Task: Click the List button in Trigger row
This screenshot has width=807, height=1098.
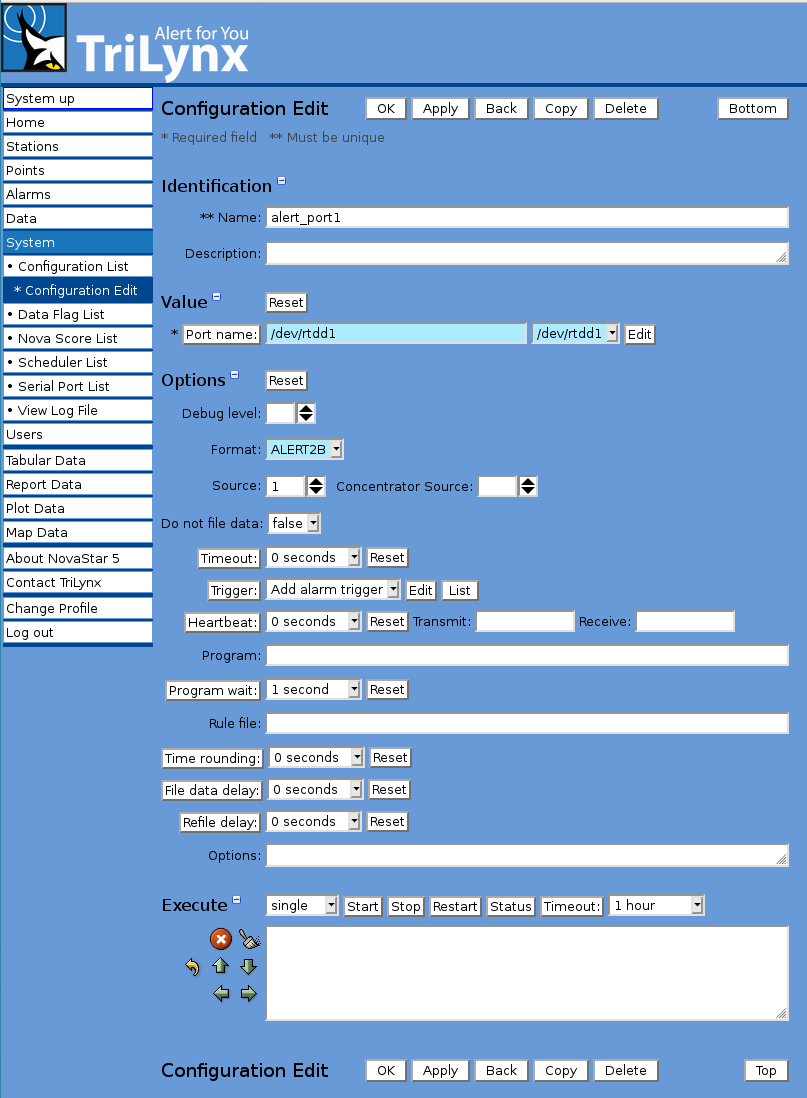Action: pos(460,590)
